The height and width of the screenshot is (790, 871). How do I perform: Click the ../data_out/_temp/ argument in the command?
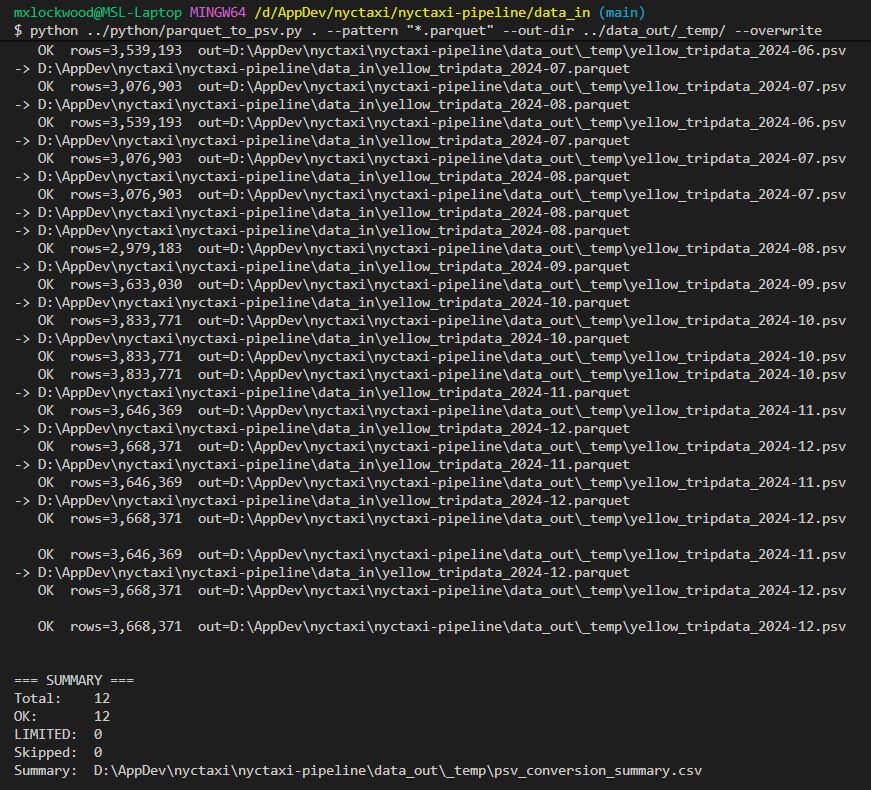654,31
